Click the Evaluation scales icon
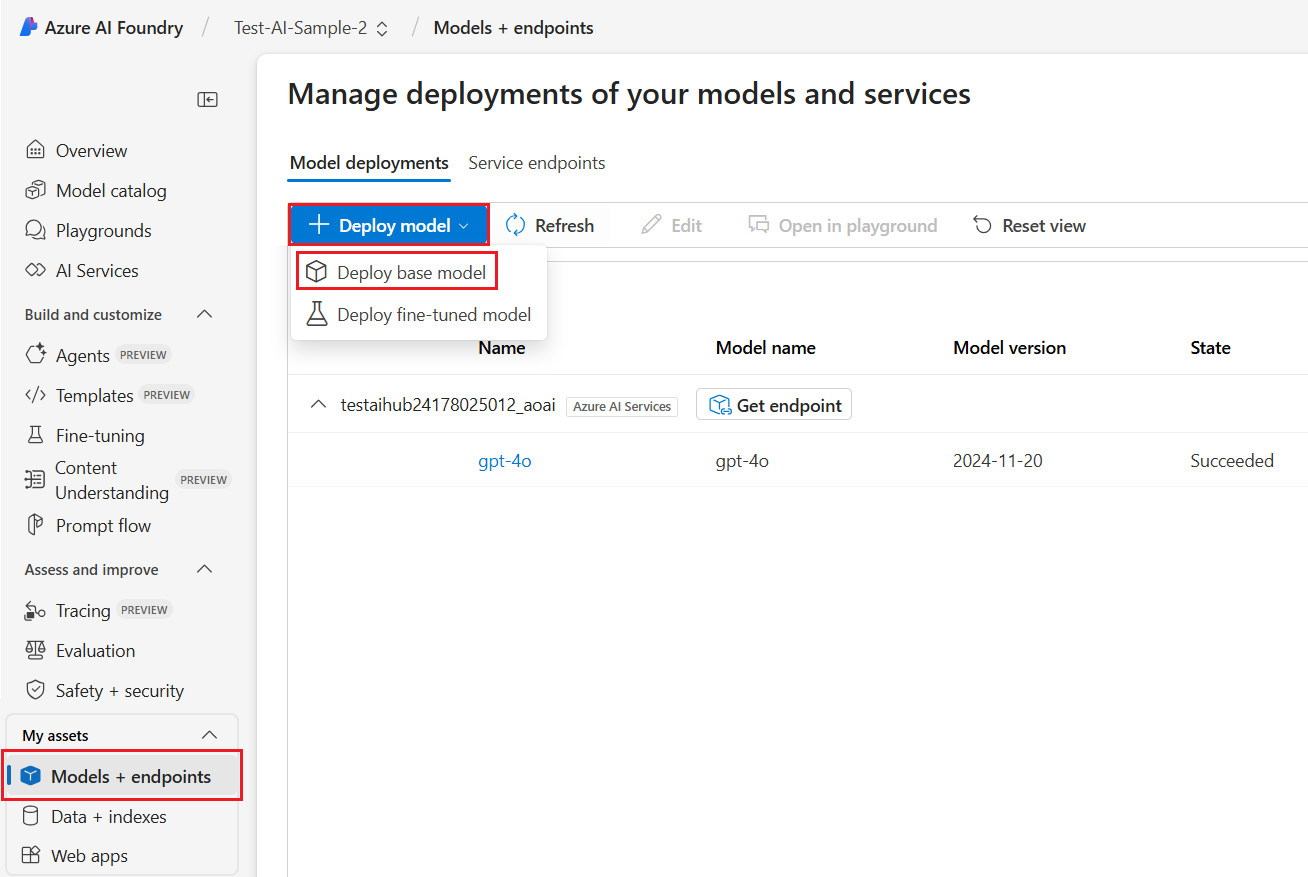The image size is (1308, 877). pyautogui.click(x=35, y=650)
